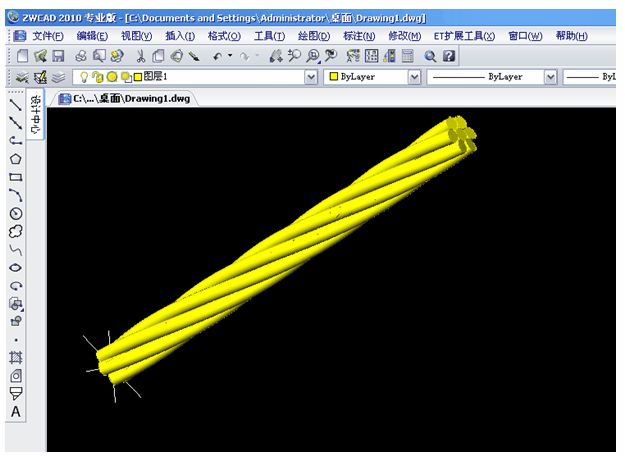Viewport: 625px width, 458px height.
Task: Open the ByLayer linetype dropdown
Action: click(548, 77)
